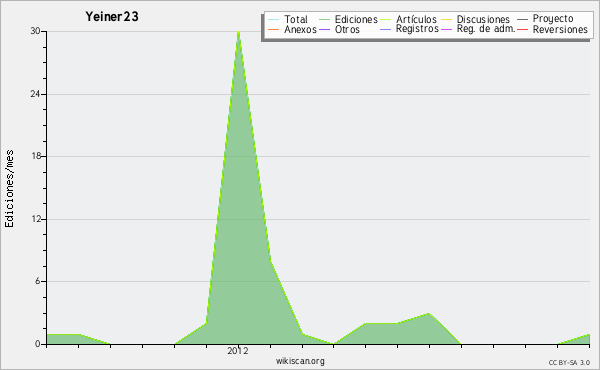Viewport: 600px width, 370px height.
Task: Click the red Reversiones legend line
Action: 522,29
